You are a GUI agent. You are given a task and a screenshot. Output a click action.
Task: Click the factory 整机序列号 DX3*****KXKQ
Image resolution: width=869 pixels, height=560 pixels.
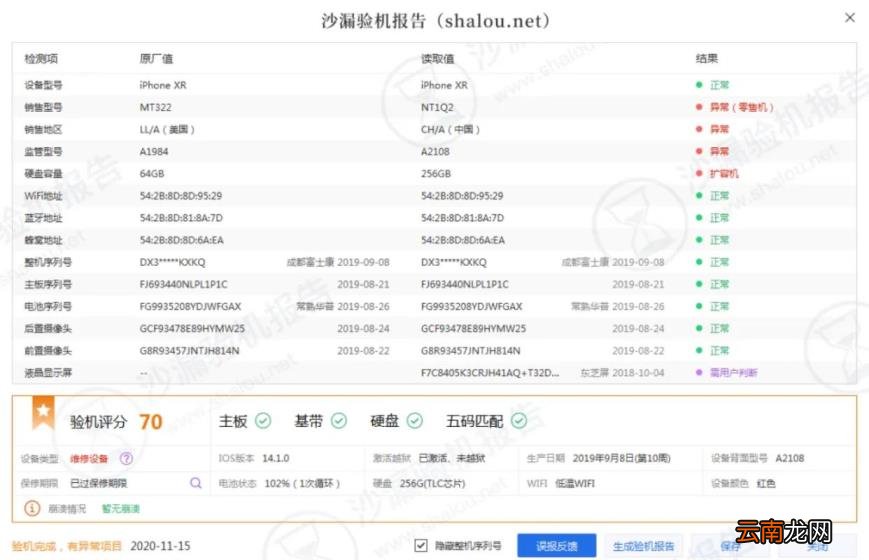click(172, 262)
